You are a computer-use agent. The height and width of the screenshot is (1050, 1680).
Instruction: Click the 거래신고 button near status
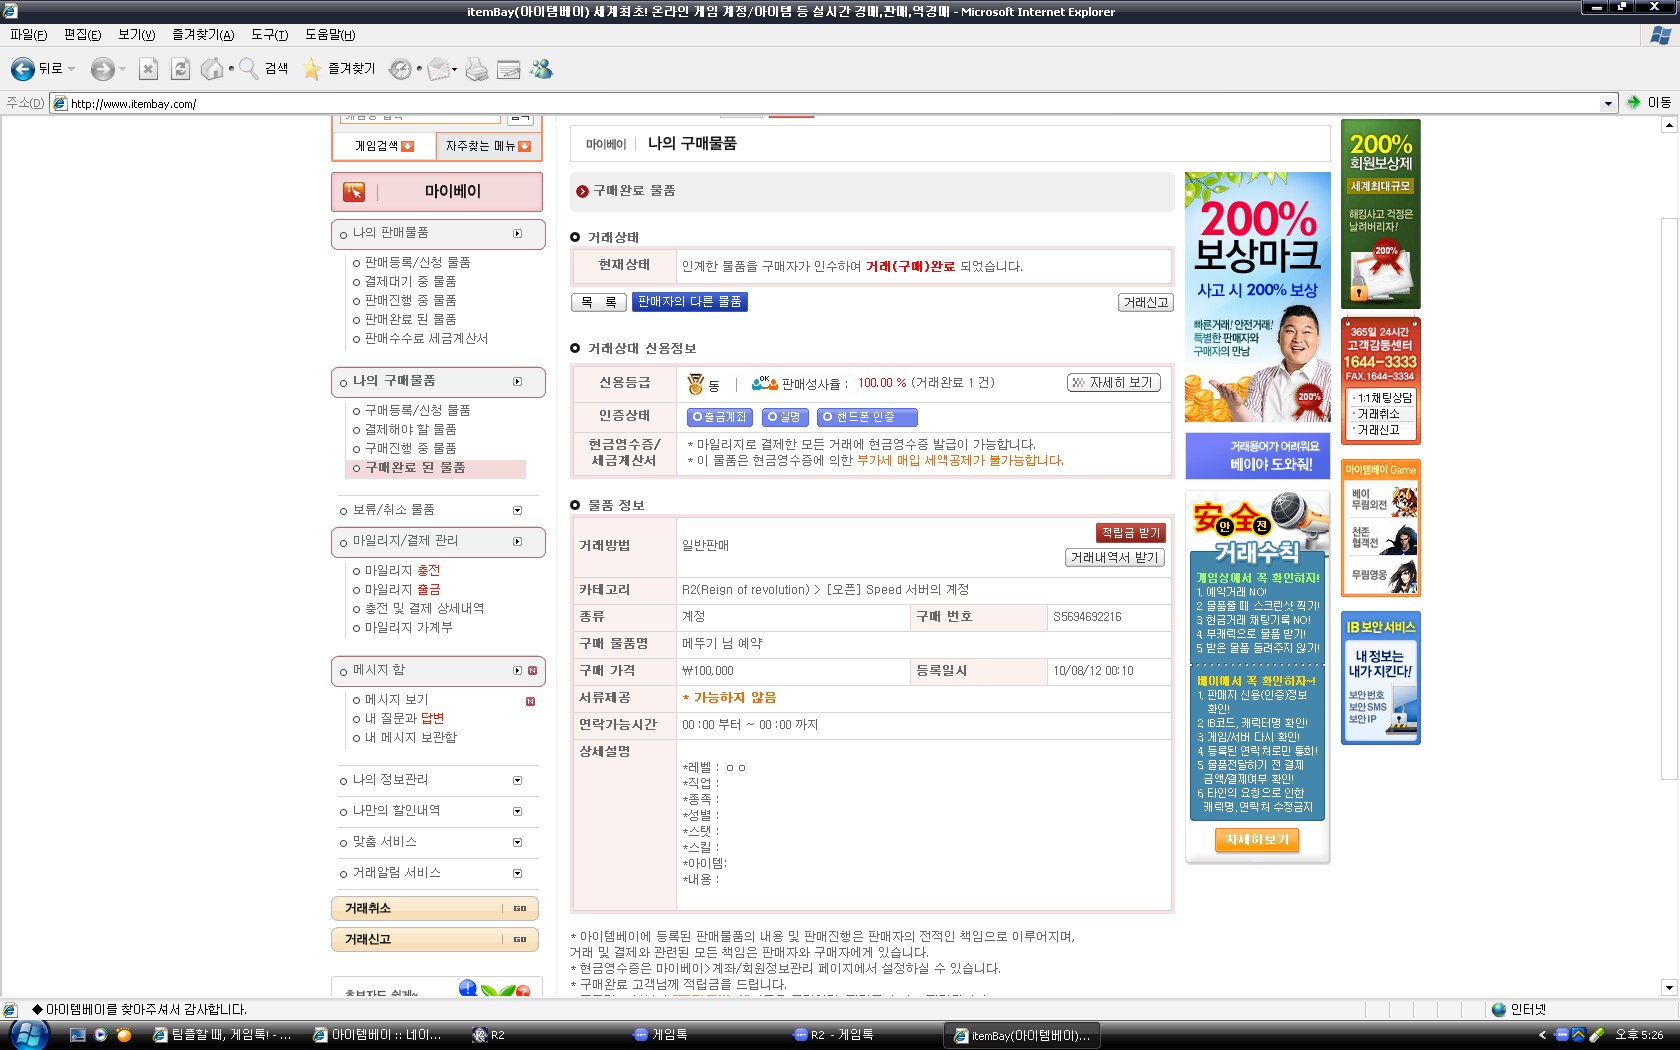[x=1145, y=302]
